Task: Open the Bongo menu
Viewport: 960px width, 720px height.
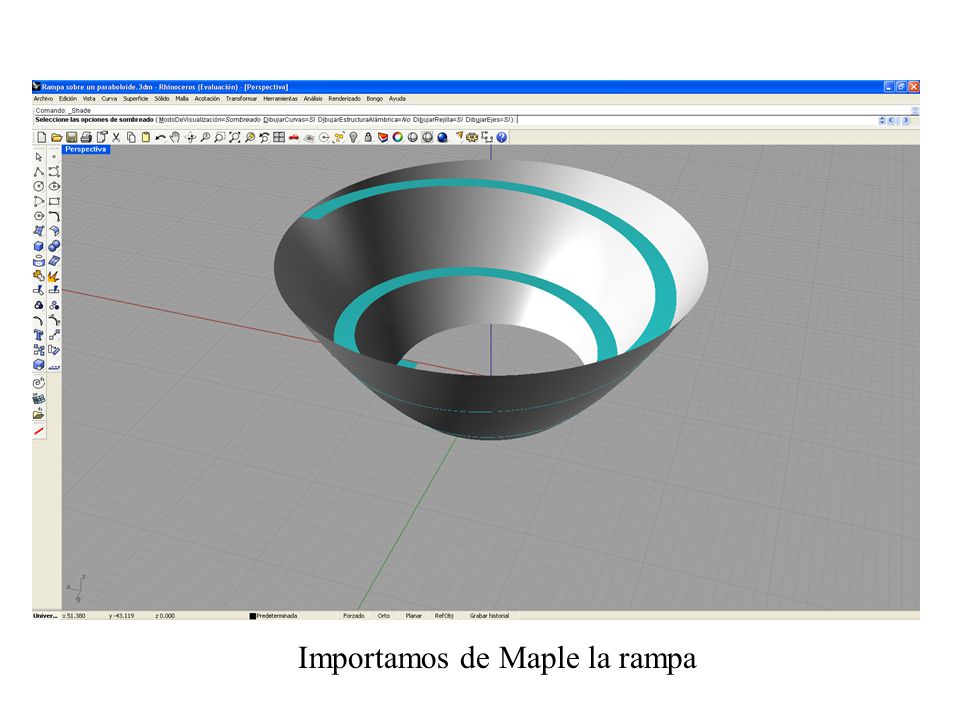Action: click(x=374, y=99)
